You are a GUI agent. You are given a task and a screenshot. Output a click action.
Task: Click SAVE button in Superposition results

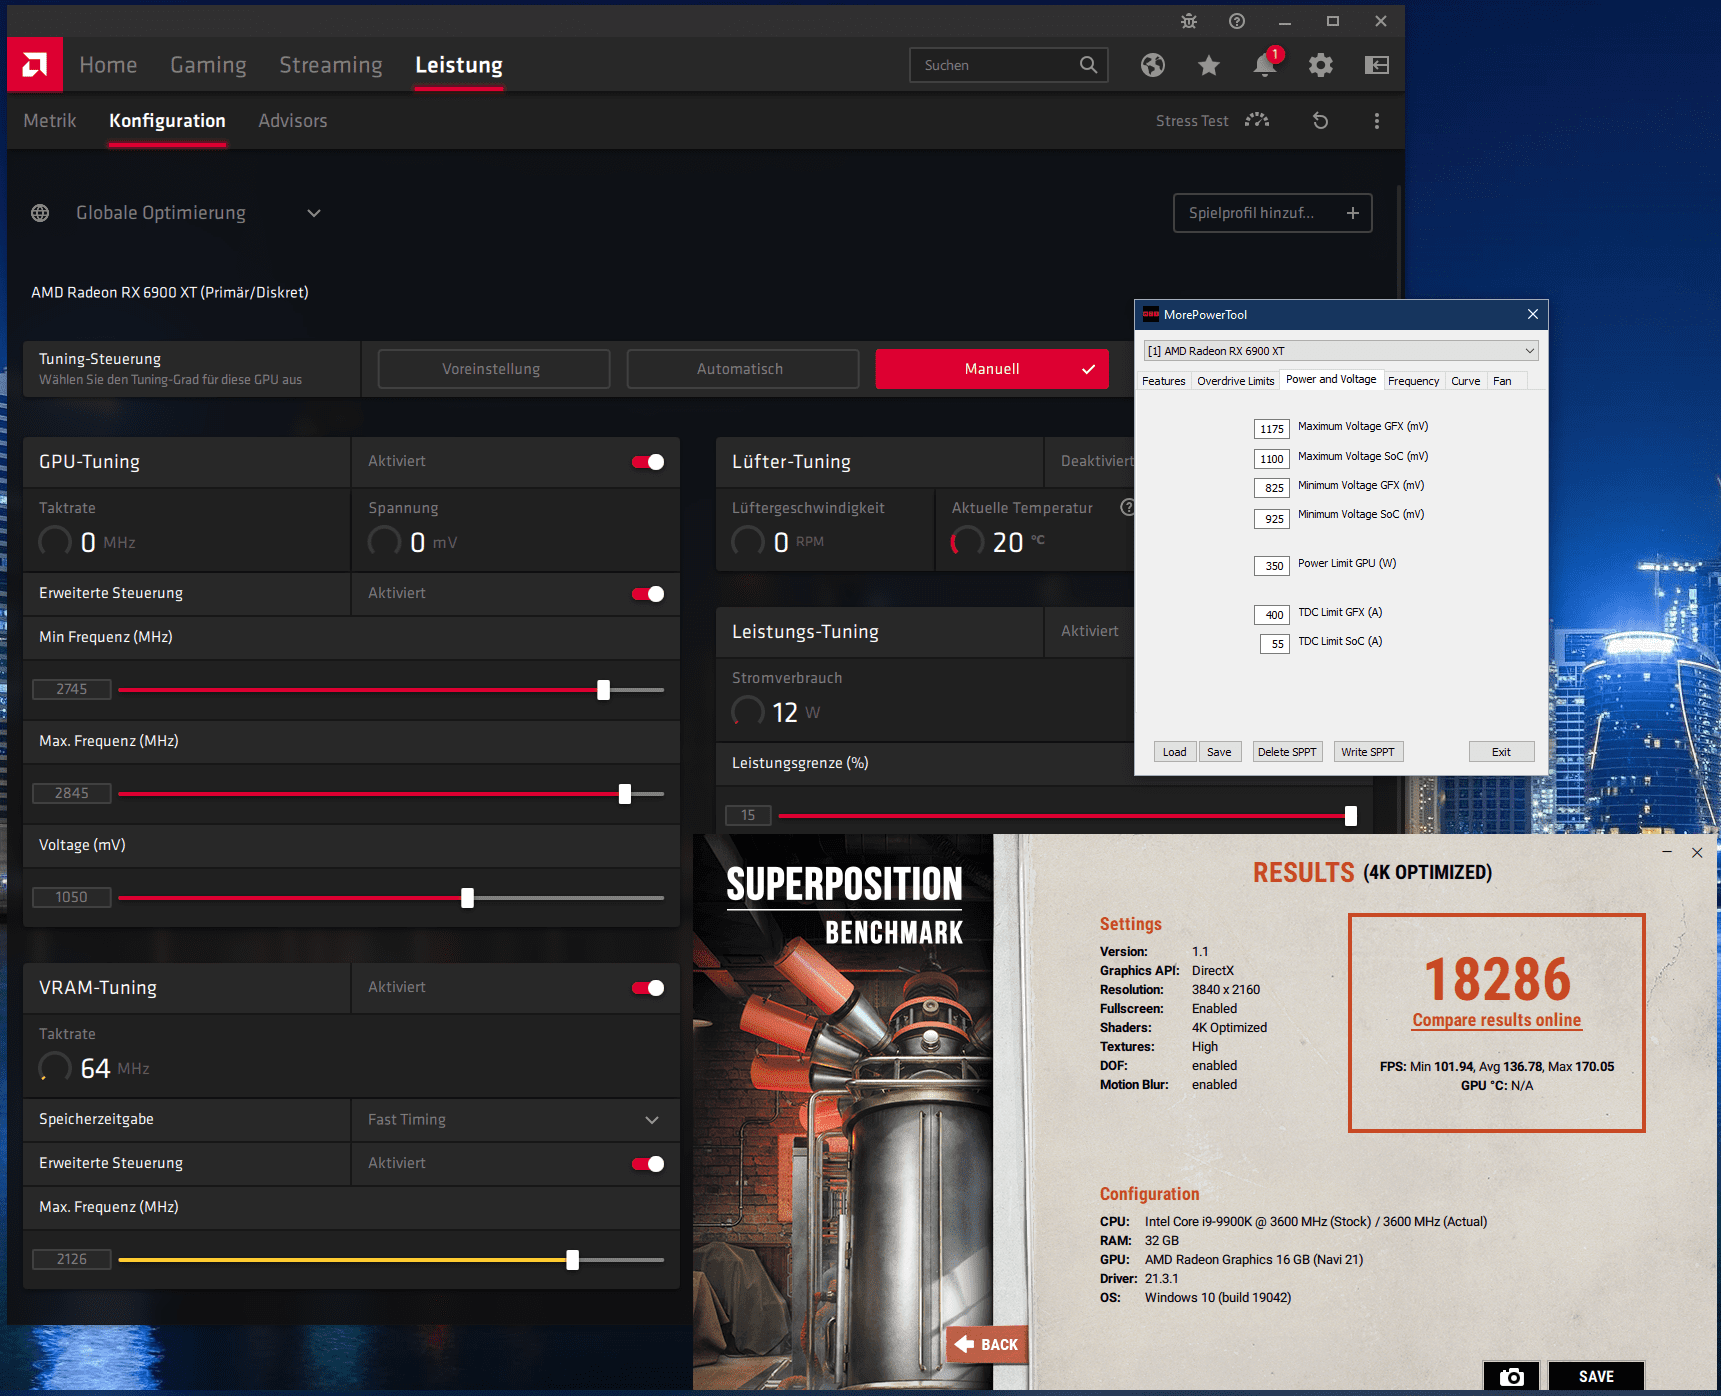pos(1596,1377)
